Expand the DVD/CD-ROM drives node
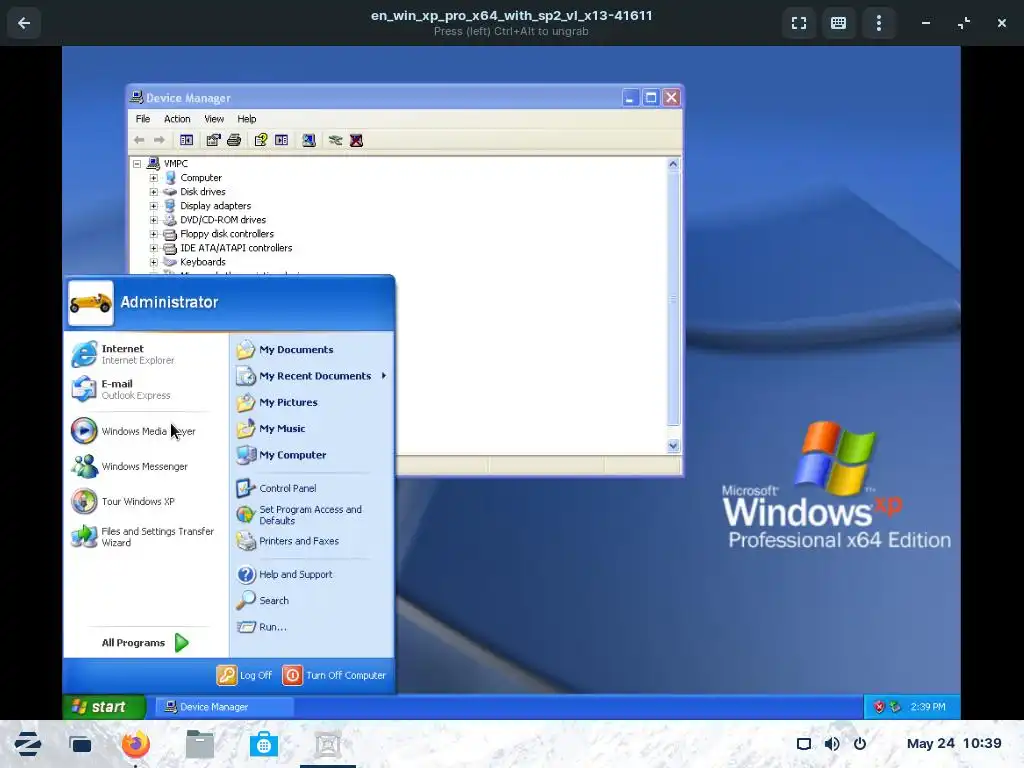This screenshot has height=768, width=1024. (x=153, y=220)
